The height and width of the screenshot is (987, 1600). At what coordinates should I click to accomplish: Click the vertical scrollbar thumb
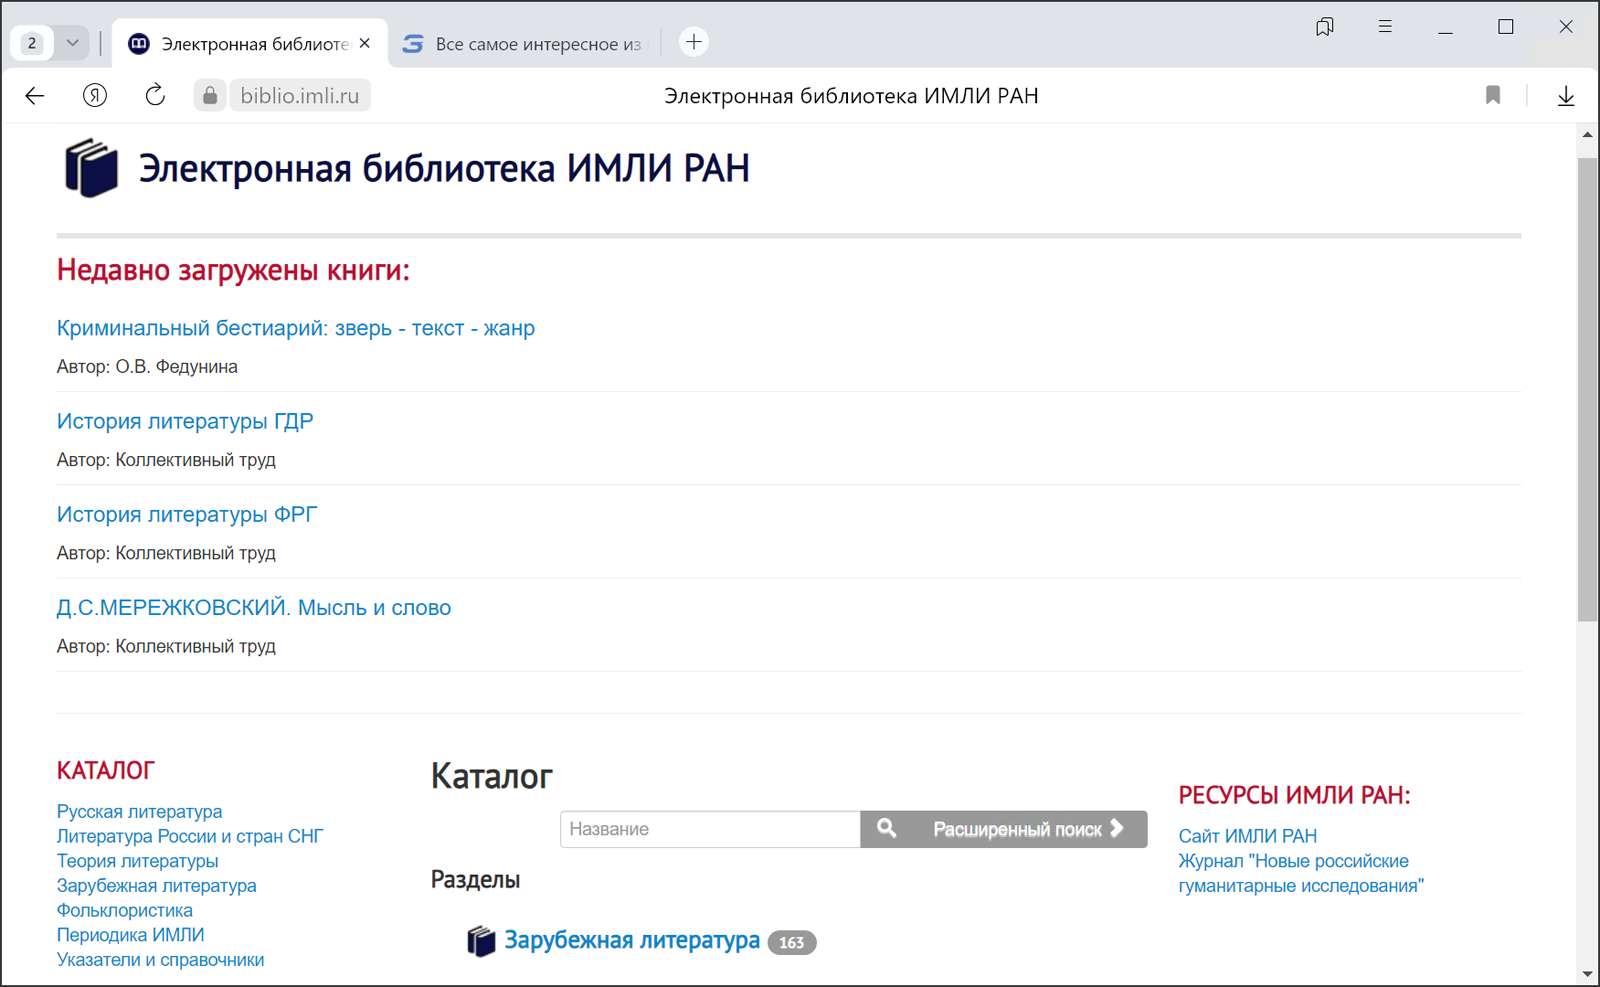tap(1587, 388)
